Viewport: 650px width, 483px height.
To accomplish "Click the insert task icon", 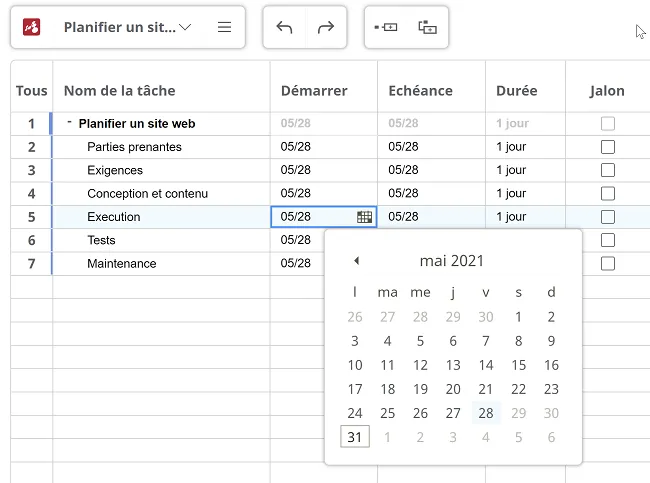I will [x=386, y=27].
